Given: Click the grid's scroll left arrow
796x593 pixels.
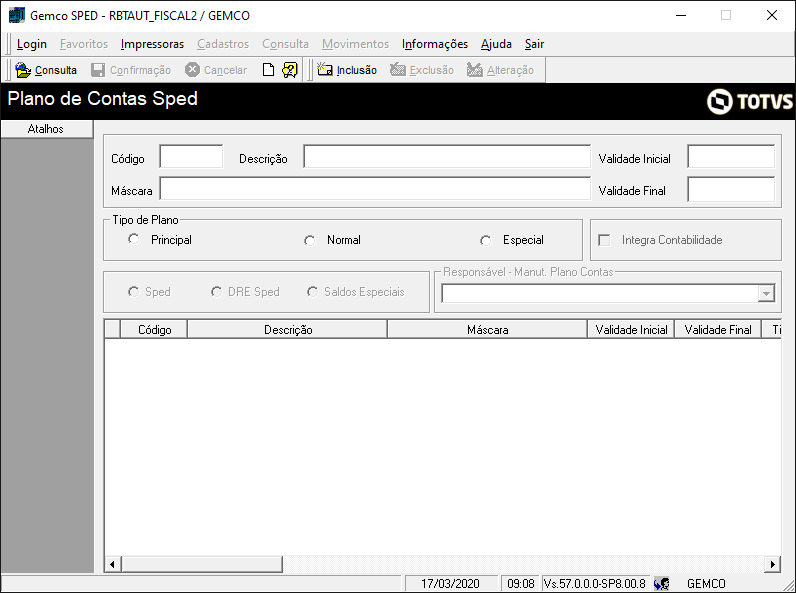Looking at the screenshot, I should [112, 564].
